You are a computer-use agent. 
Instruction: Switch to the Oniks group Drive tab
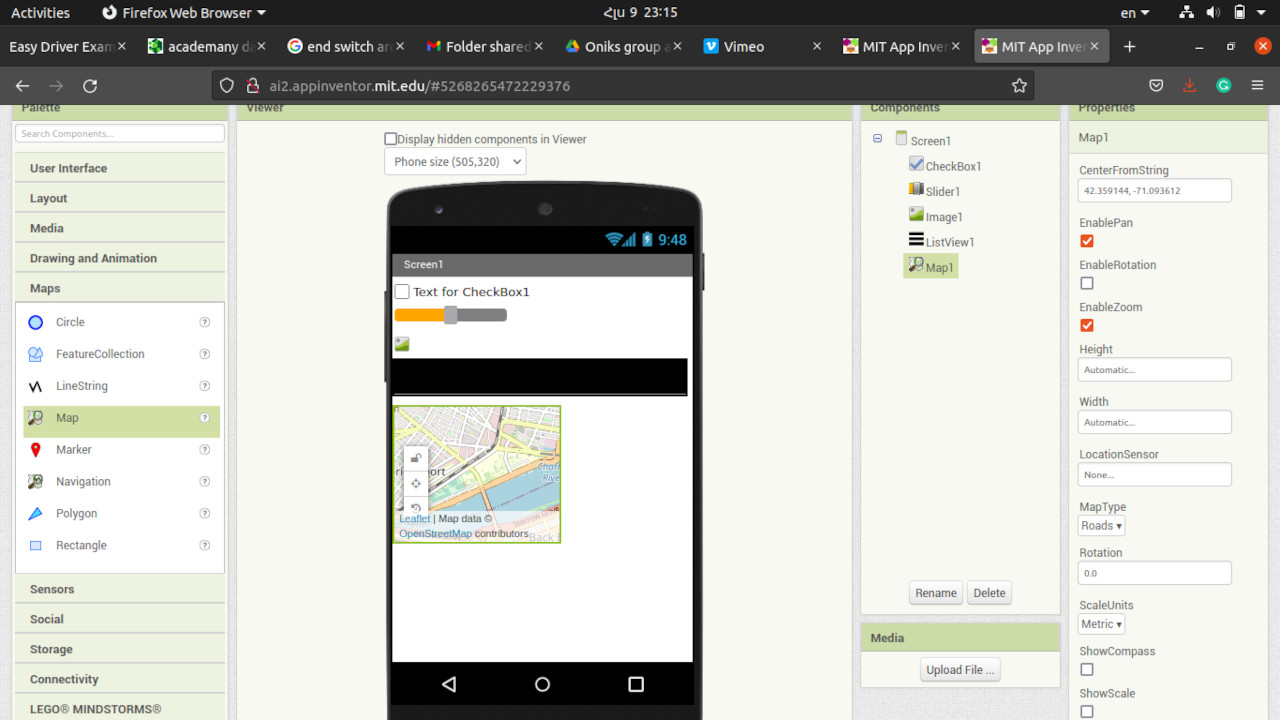(x=623, y=47)
